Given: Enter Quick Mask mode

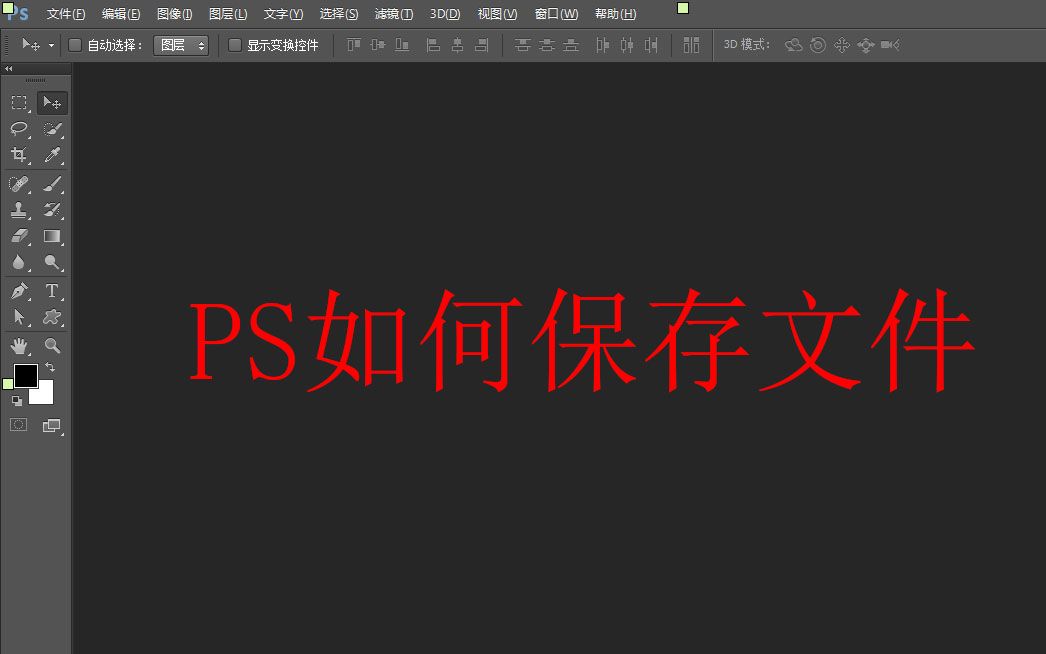Looking at the screenshot, I should click(17, 425).
